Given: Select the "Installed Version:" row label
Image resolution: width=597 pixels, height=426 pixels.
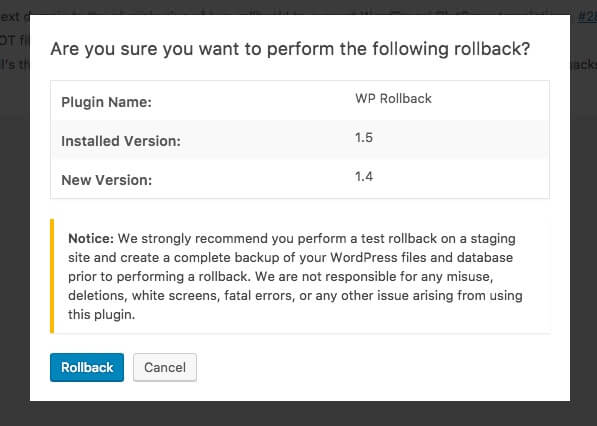Looking at the screenshot, I should 121,141.
